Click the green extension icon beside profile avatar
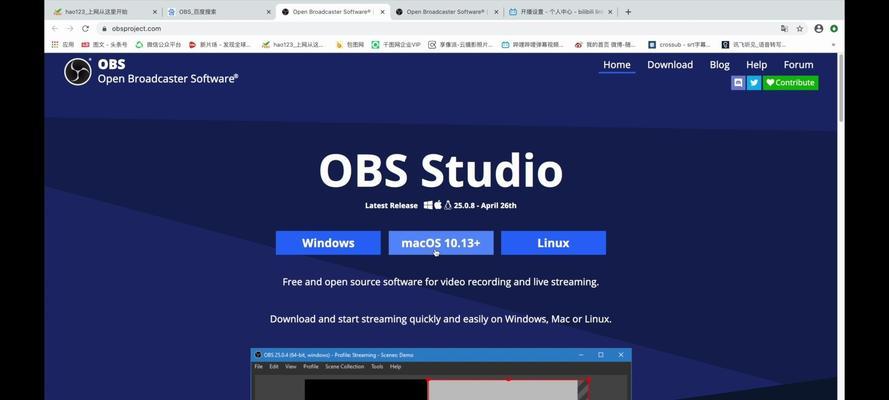Image resolution: width=889 pixels, height=400 pixels. pyautogui.click(x=834, y=28)
